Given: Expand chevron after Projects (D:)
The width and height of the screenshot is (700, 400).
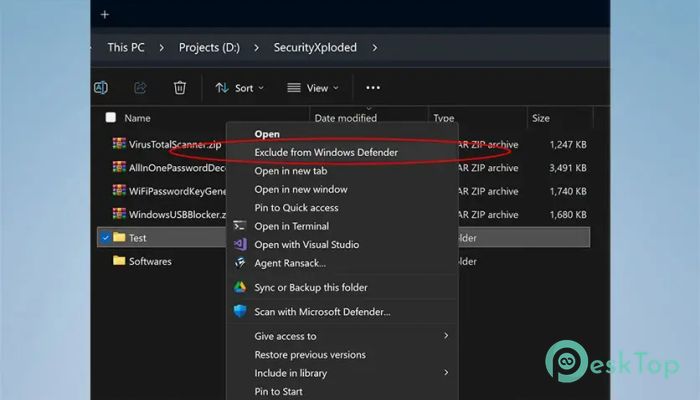Looking at the screenshot, I should point(256,48).
